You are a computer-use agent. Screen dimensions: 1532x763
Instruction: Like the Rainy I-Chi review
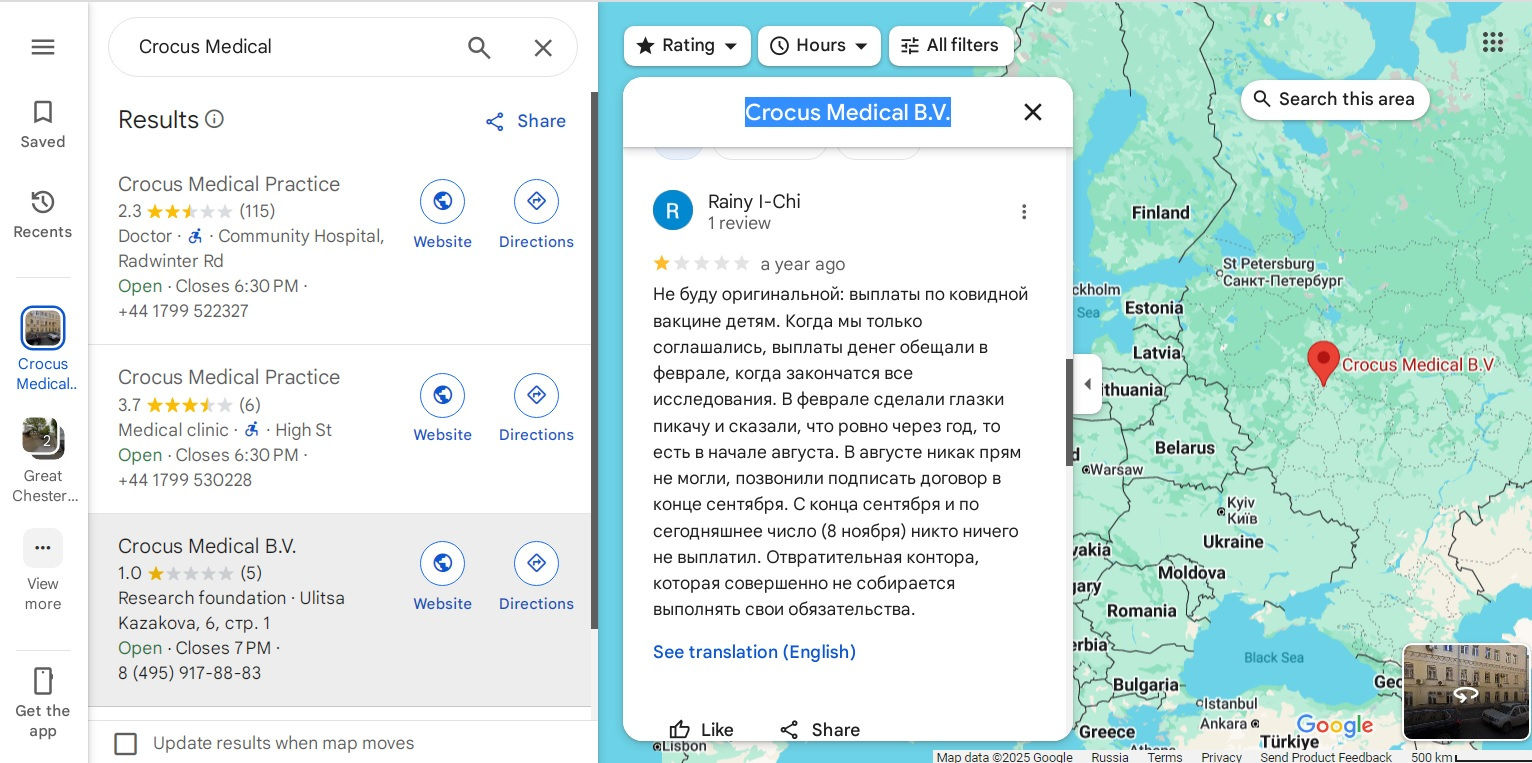click(701, 729)
